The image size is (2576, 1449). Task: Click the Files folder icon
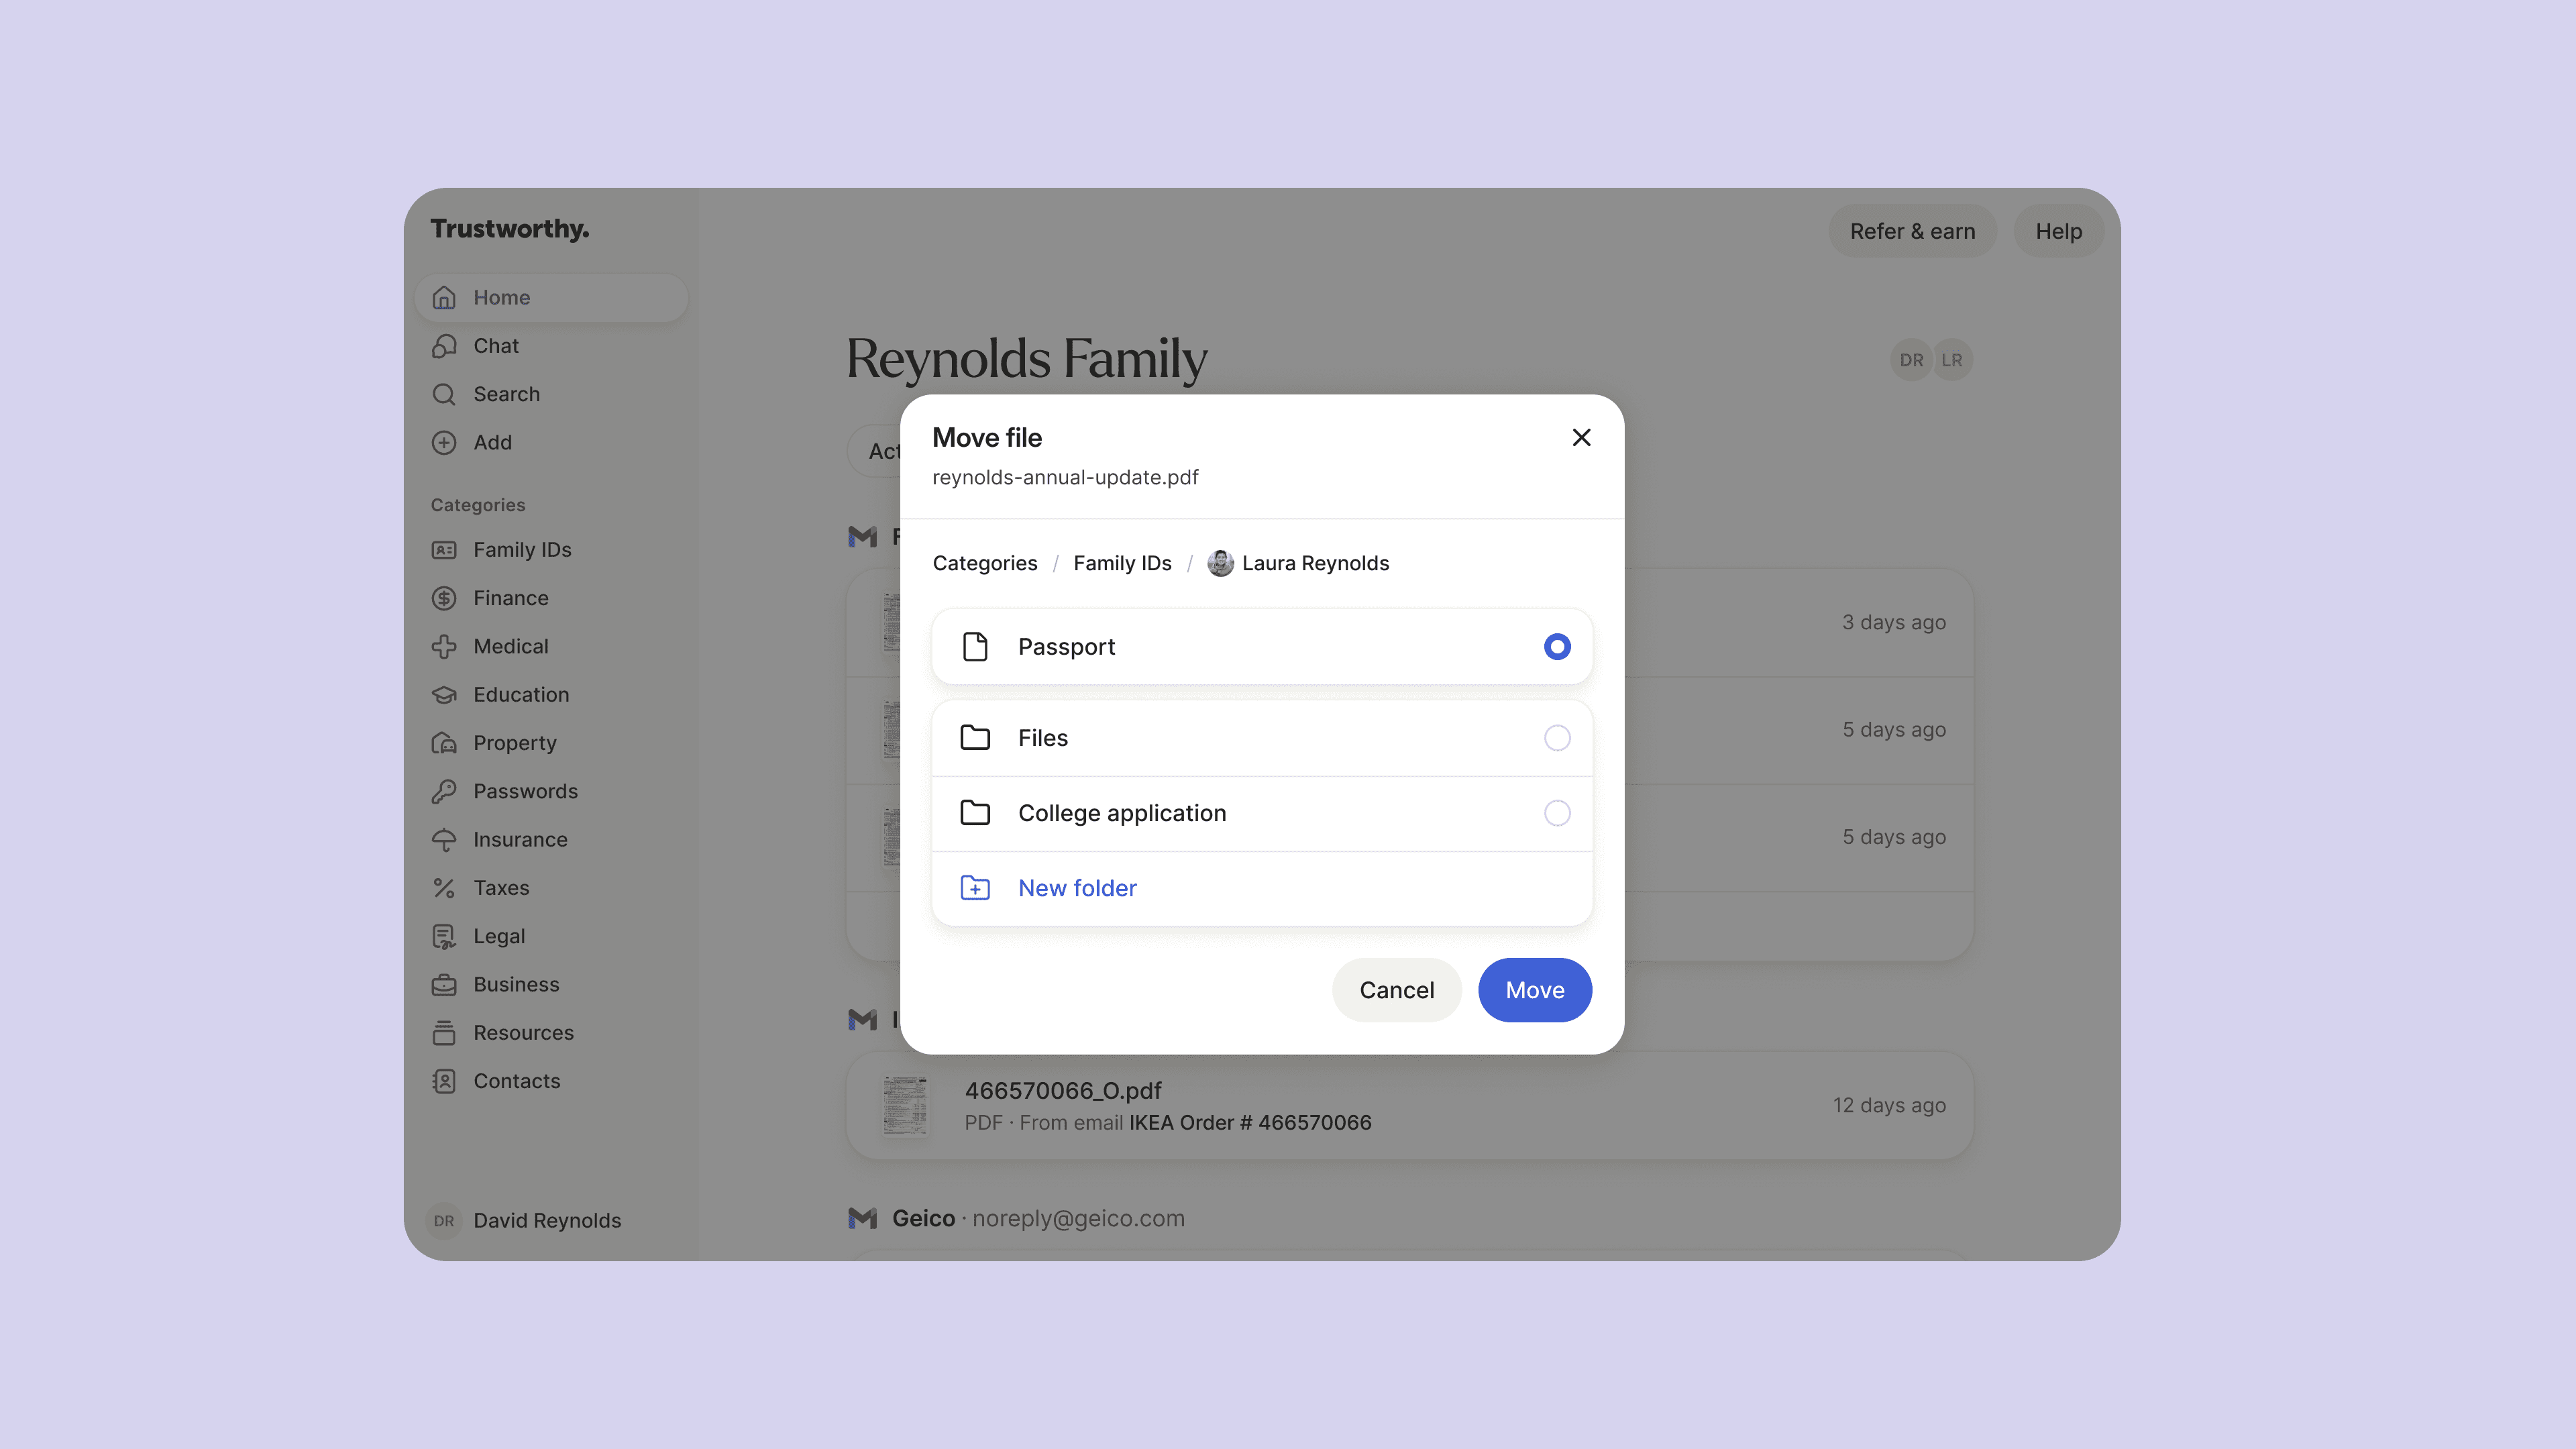coord(975,738)
